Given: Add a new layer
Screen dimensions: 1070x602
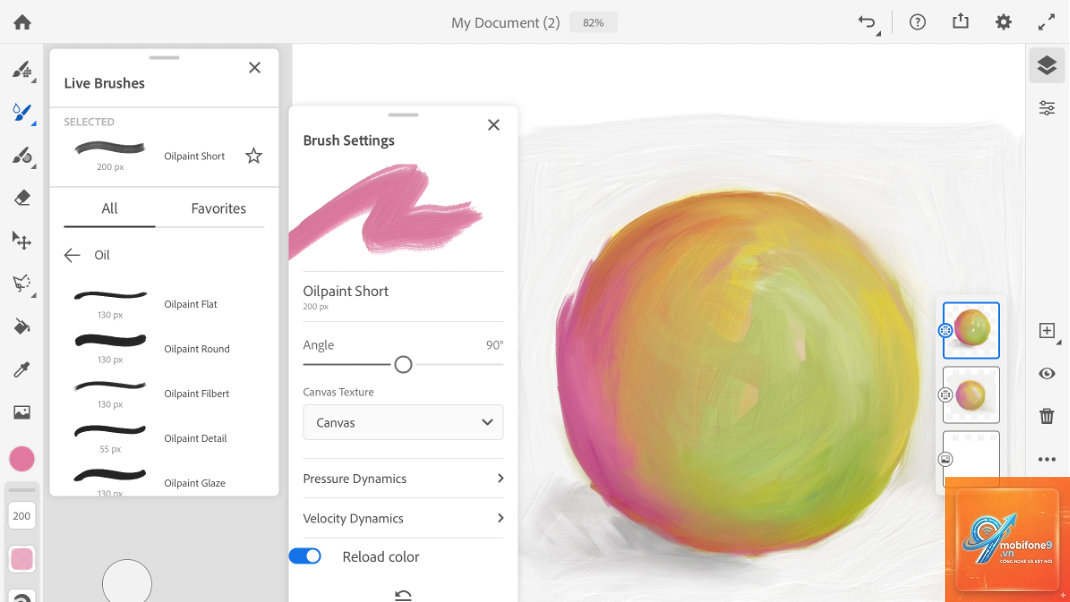Looking at the screenshot, I should (1047, 331).
